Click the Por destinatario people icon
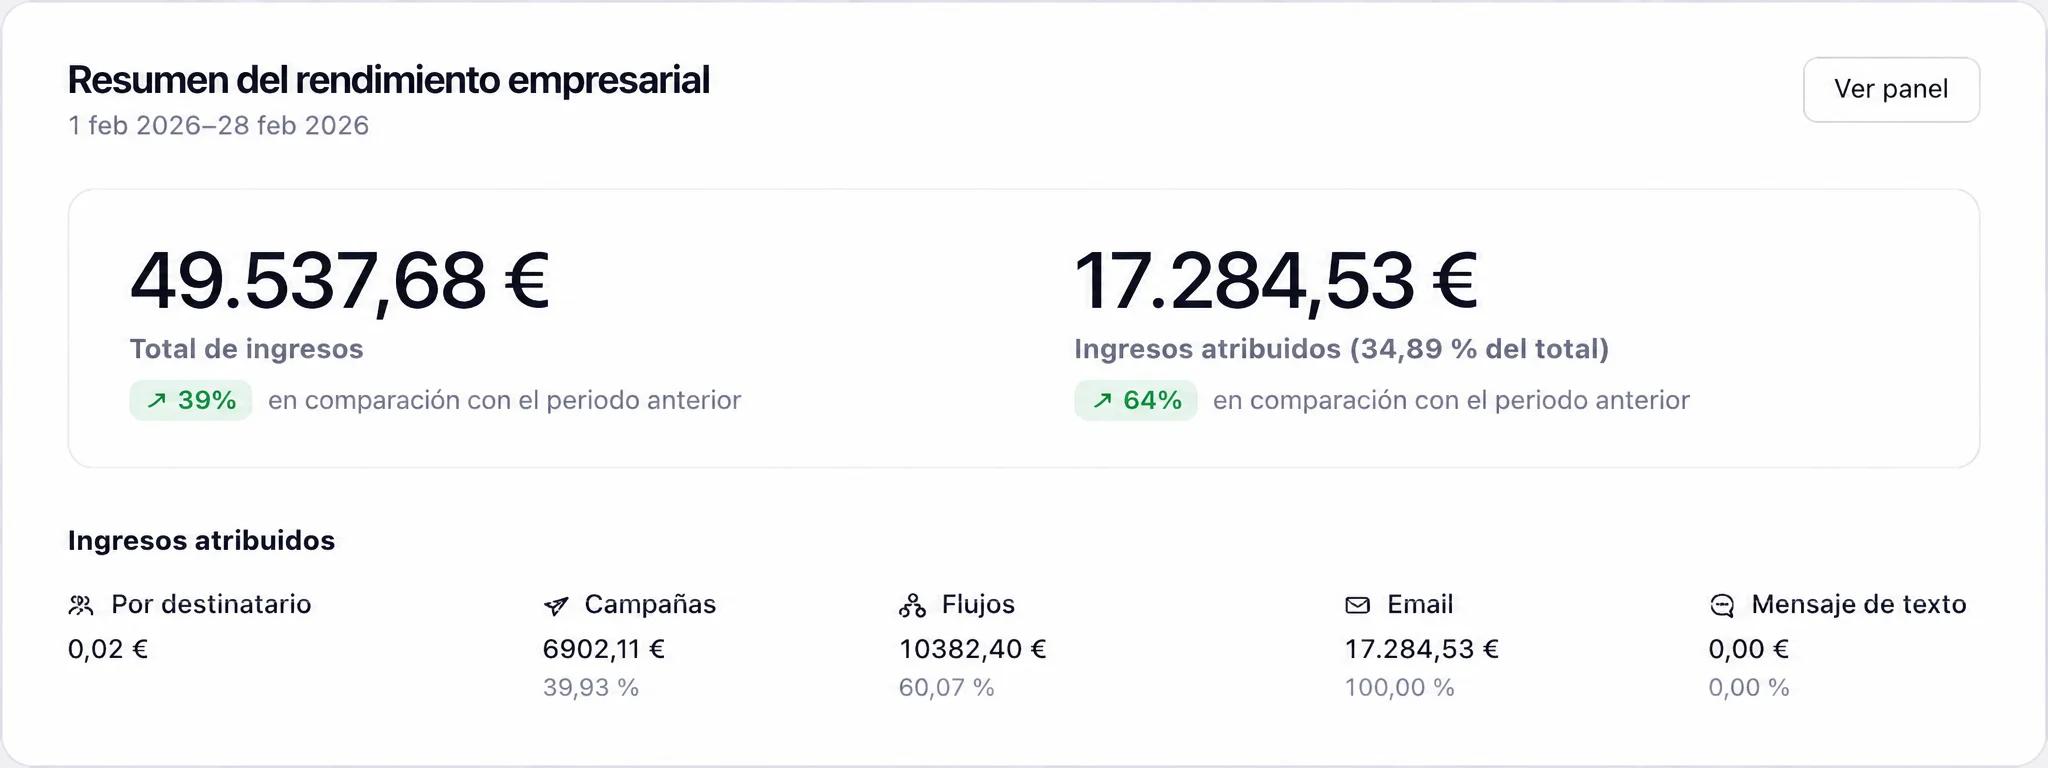This screenshot has width=2048, height=768. 81,605
